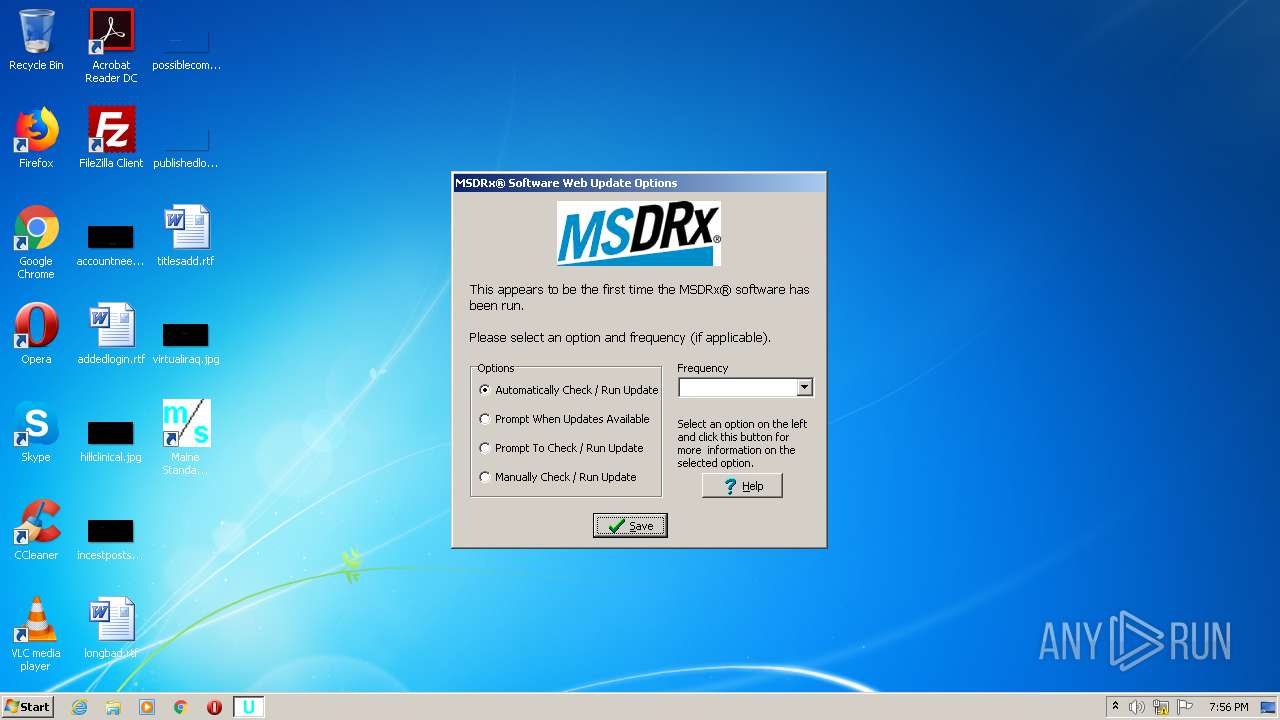The image size is (1280, 720).
Task: Switch to MSDRx updater taskbar button
Action: (x=249, y=707)
